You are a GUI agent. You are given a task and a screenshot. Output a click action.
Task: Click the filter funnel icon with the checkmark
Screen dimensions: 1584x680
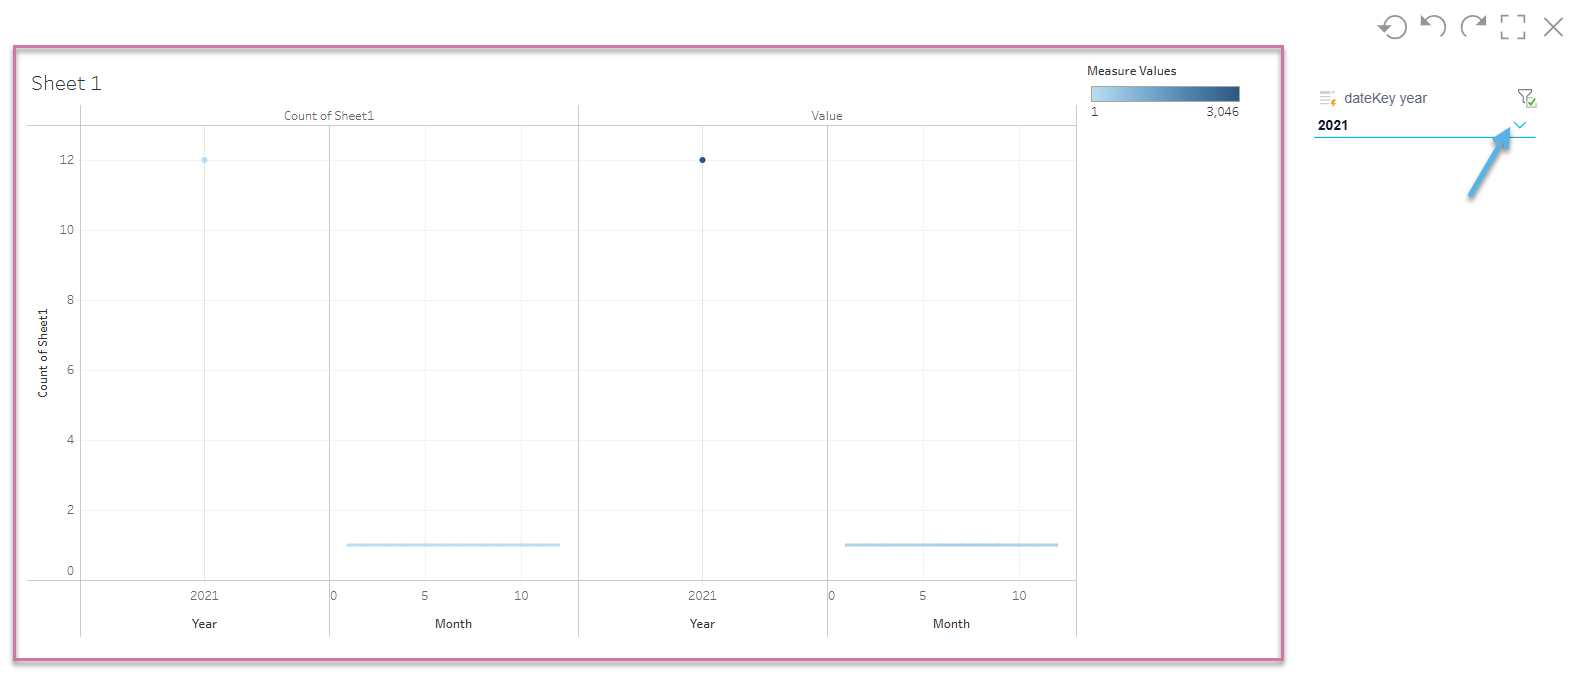1526,97
